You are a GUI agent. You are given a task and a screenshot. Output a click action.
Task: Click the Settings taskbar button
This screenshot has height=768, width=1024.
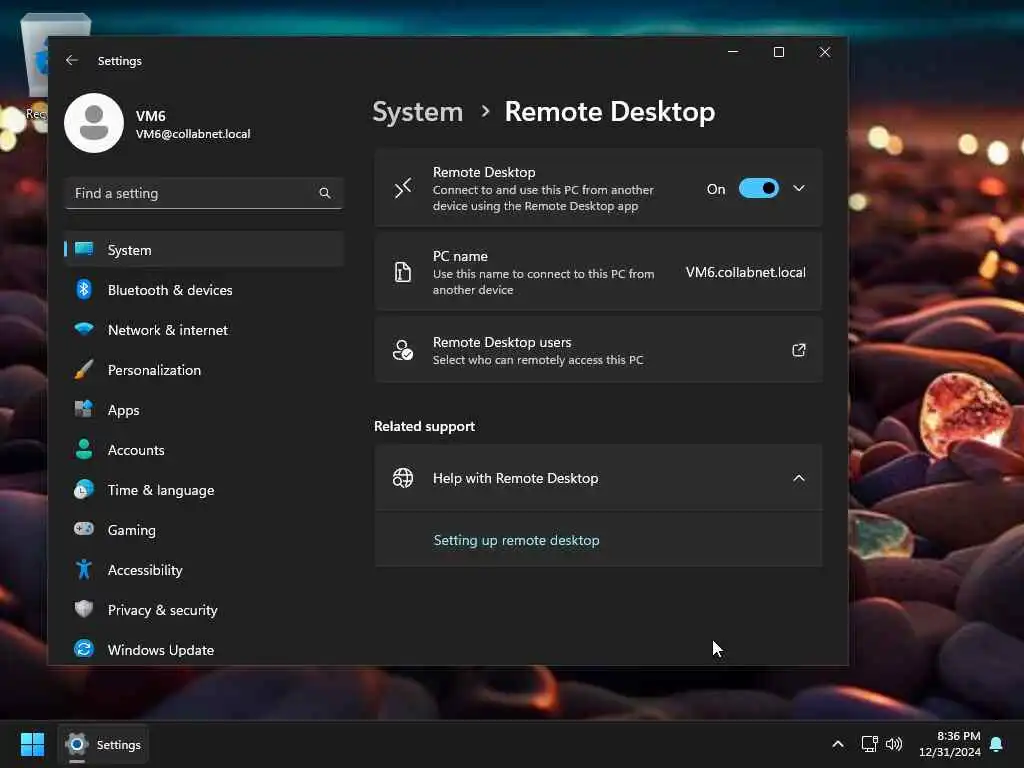pos(103,744)
